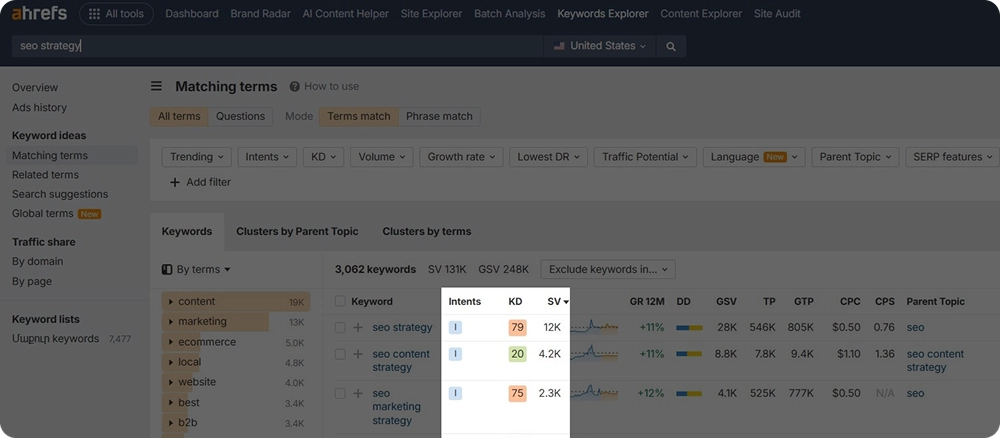Run search with magnifier icon
This screenshot has width=1000, height=438.
[670, 46]
